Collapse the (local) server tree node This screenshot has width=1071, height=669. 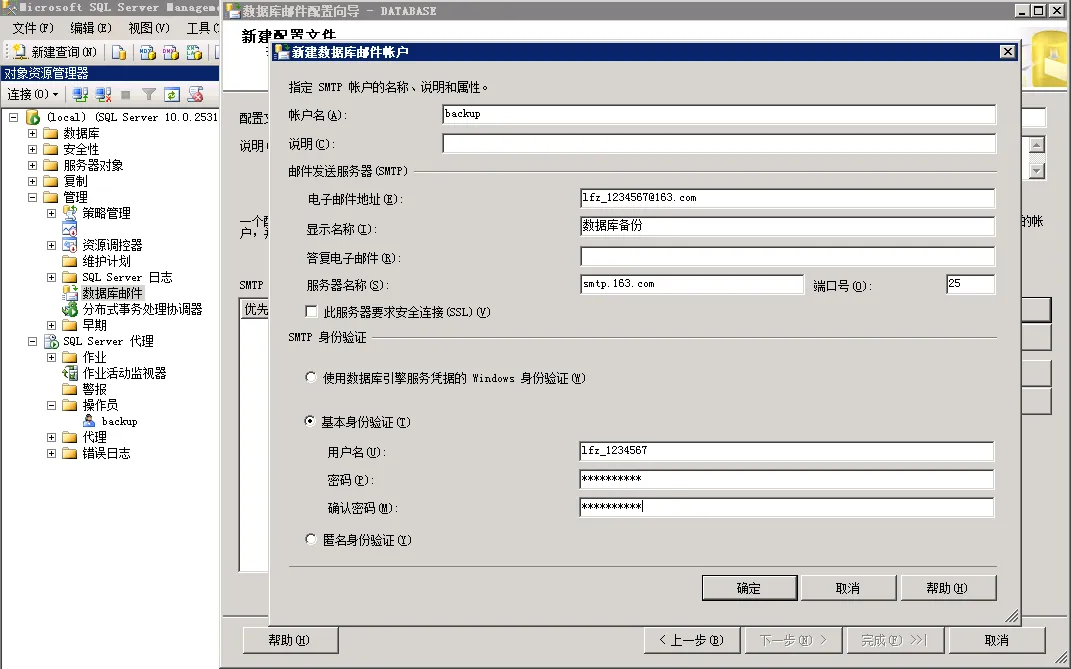[13, 117]
